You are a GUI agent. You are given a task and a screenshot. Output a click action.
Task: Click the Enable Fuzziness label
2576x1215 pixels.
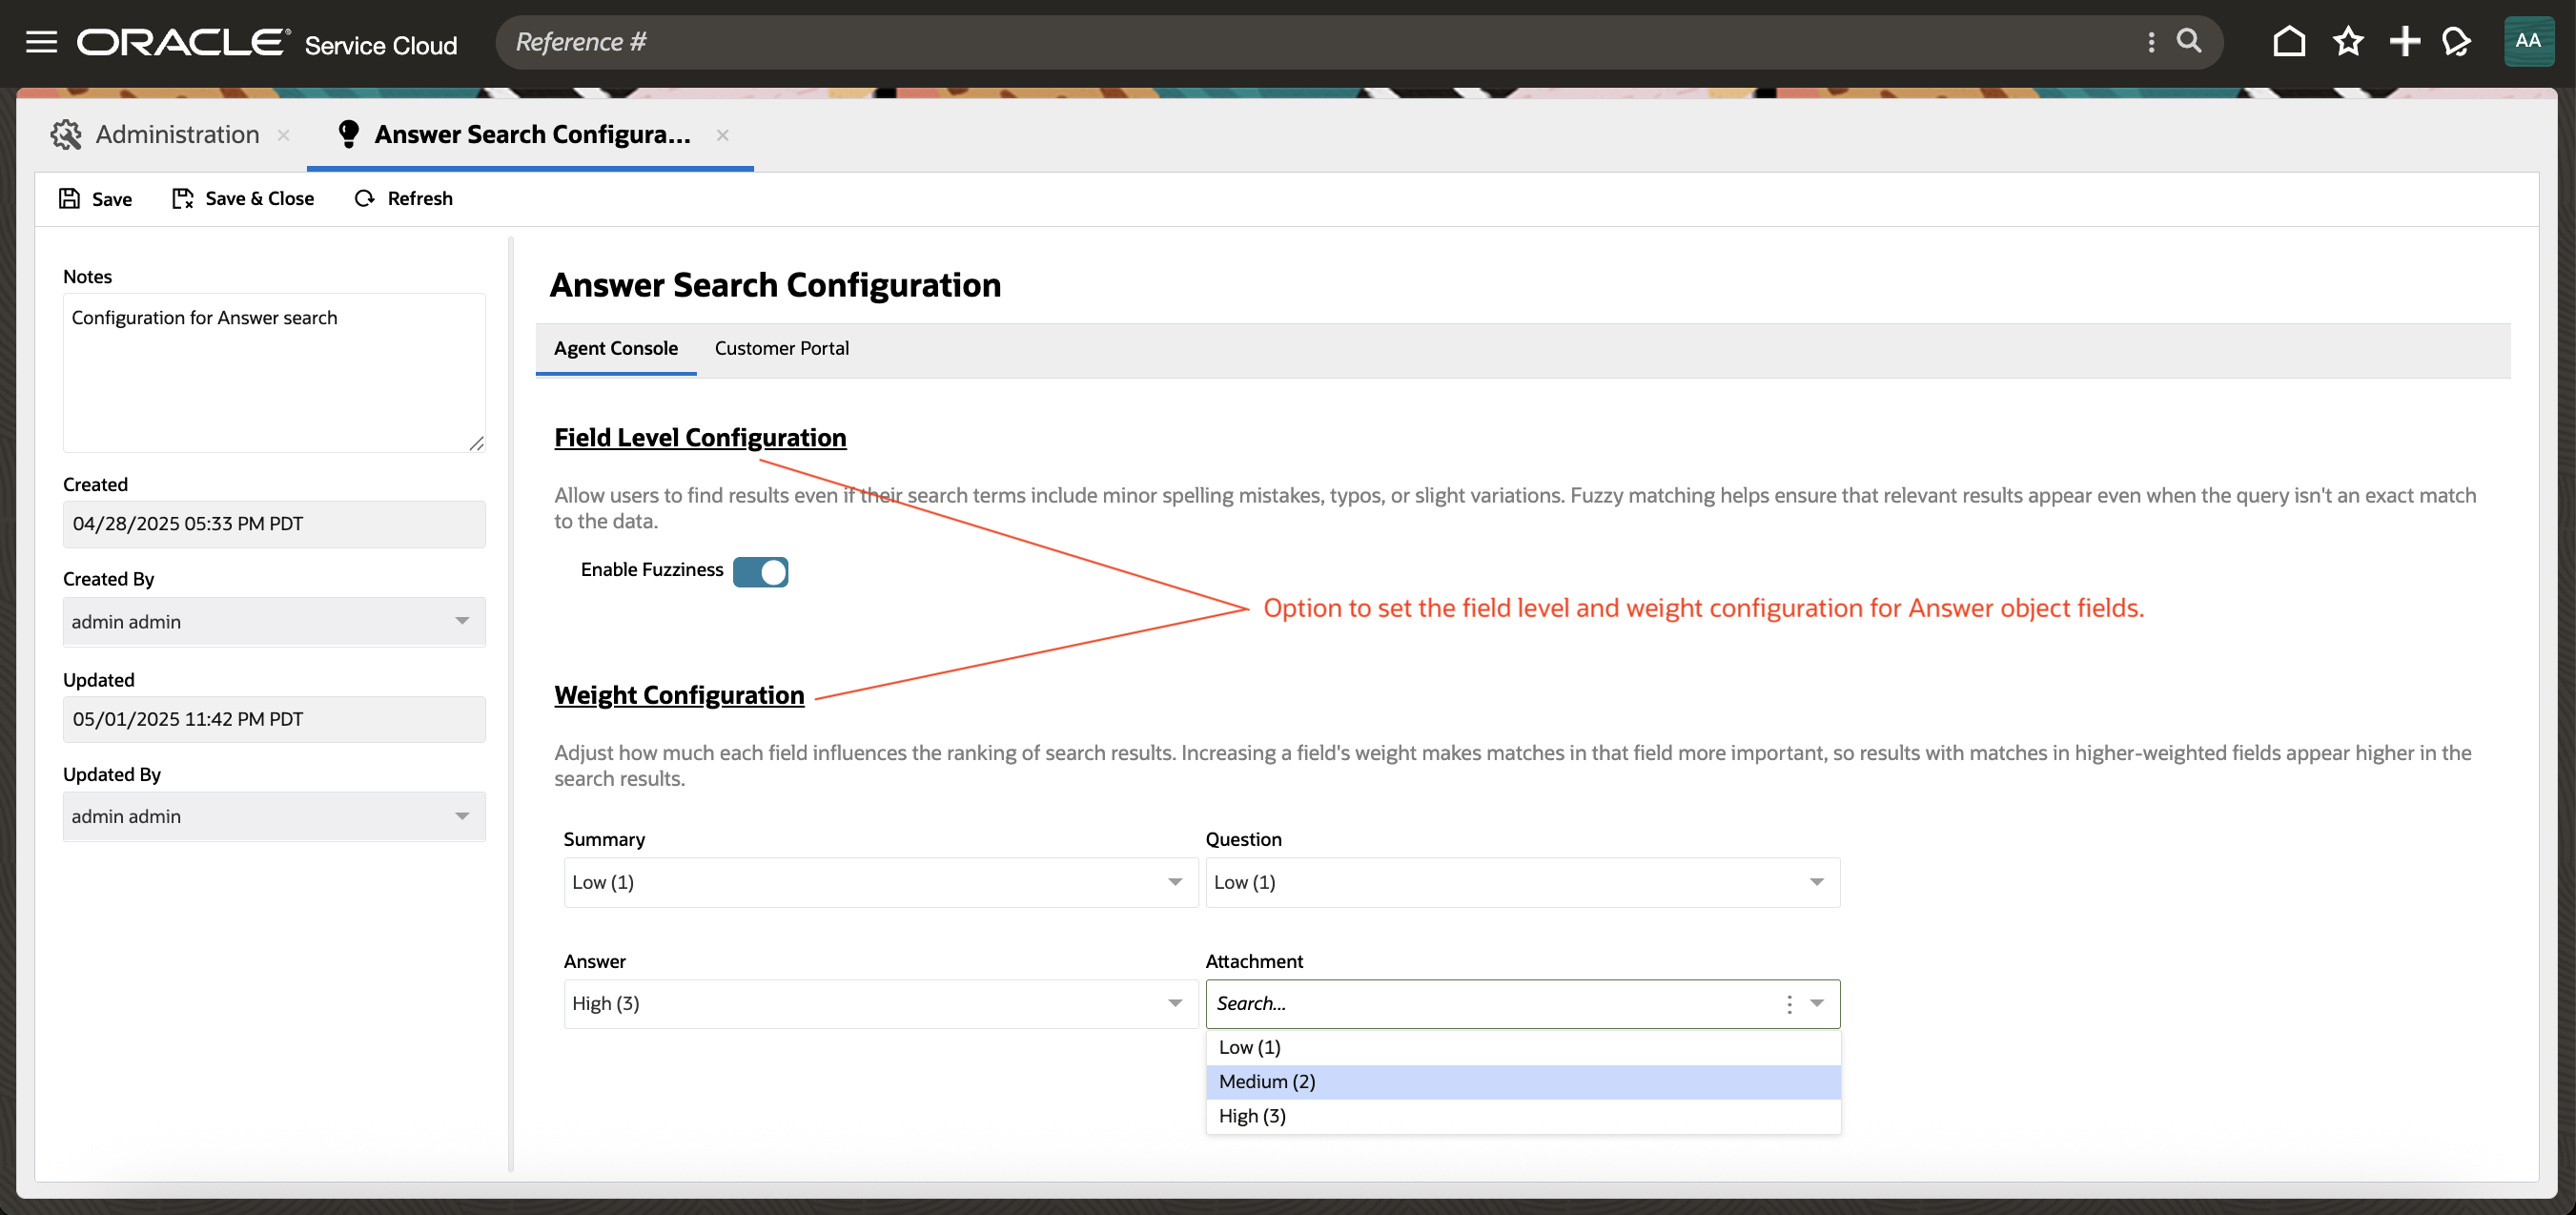coord(652,569)
